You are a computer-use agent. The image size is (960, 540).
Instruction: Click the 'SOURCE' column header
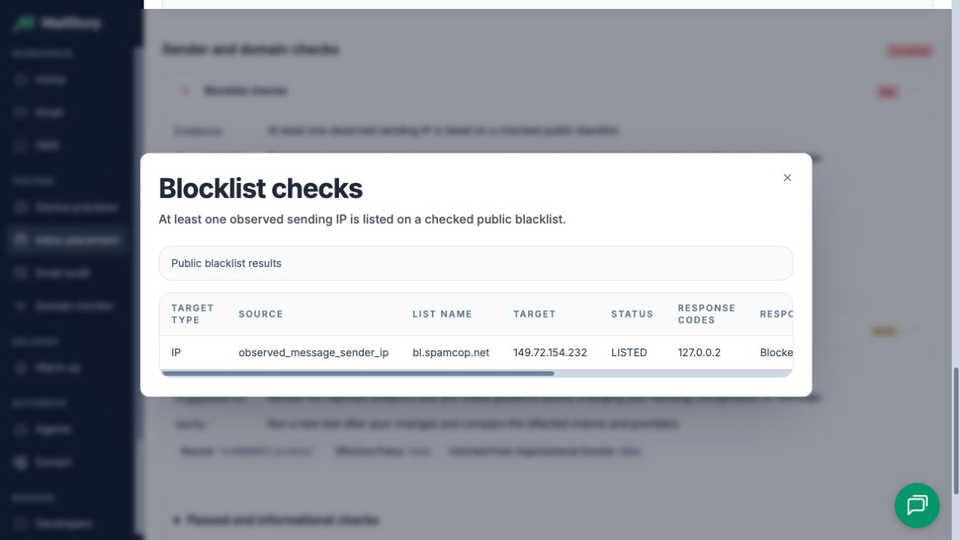[261, 314]
